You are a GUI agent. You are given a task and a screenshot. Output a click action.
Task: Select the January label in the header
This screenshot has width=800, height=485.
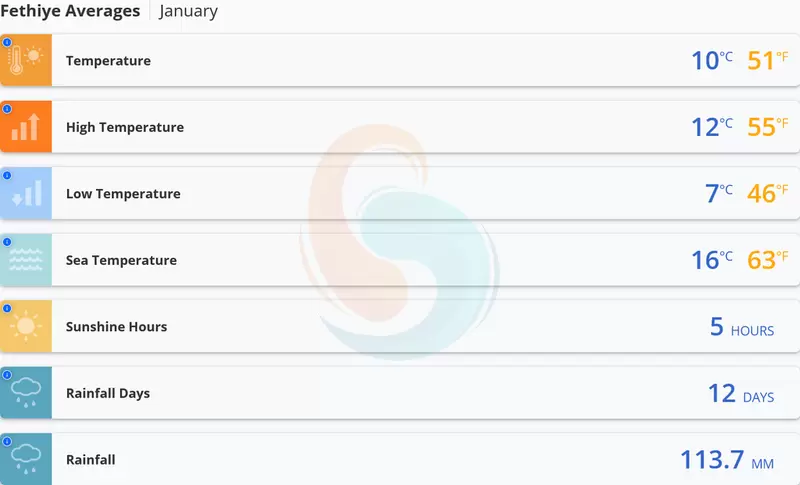coord(188,12)
